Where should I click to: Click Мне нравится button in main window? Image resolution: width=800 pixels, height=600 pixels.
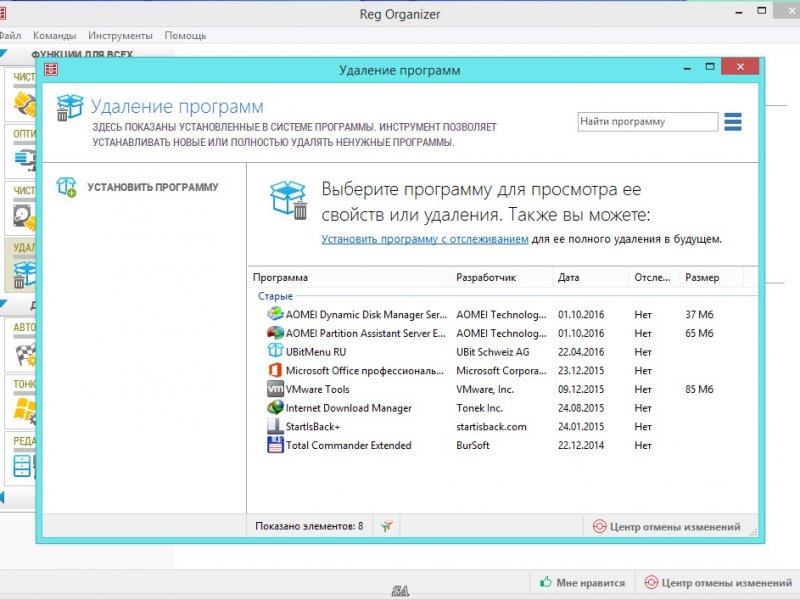pos(583,582)
